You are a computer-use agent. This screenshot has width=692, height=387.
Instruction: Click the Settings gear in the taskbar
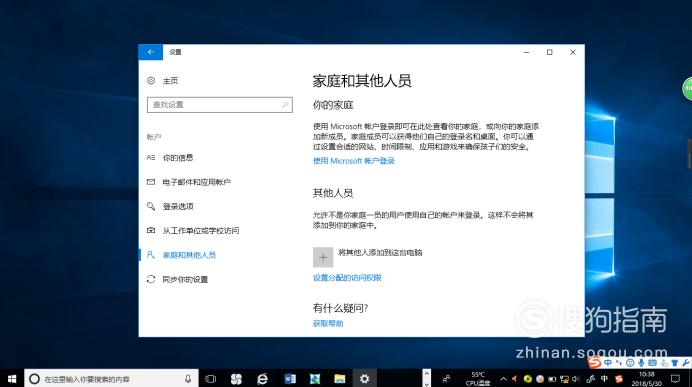(364, 379)
